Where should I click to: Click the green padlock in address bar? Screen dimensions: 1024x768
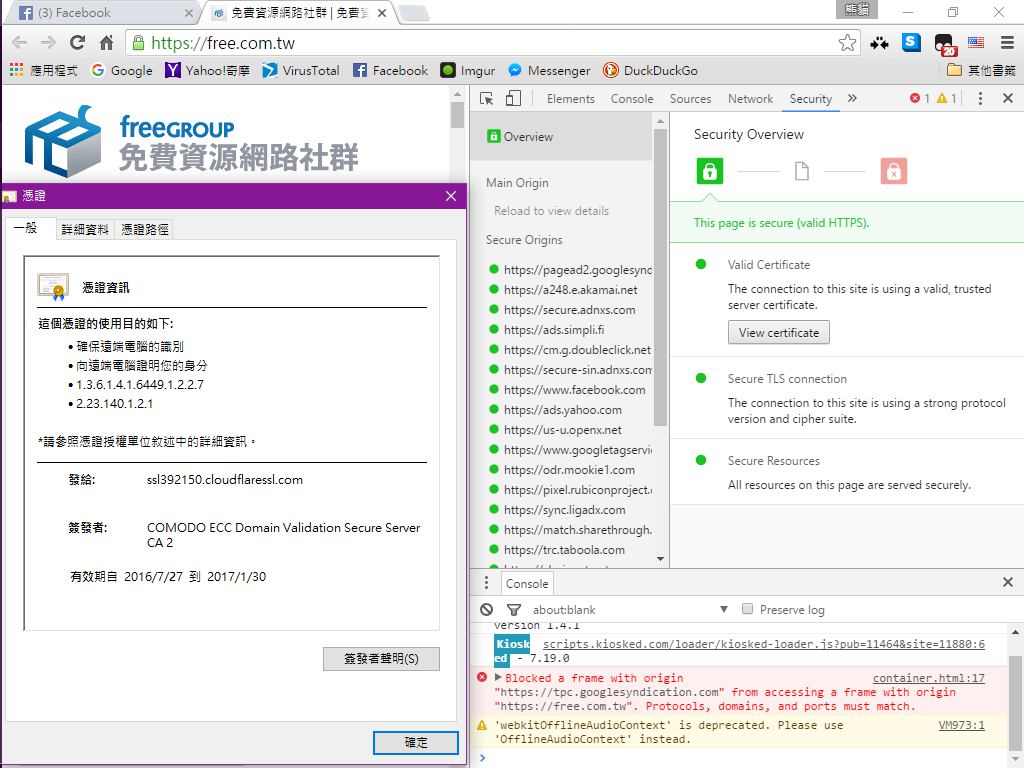[138, 43]
